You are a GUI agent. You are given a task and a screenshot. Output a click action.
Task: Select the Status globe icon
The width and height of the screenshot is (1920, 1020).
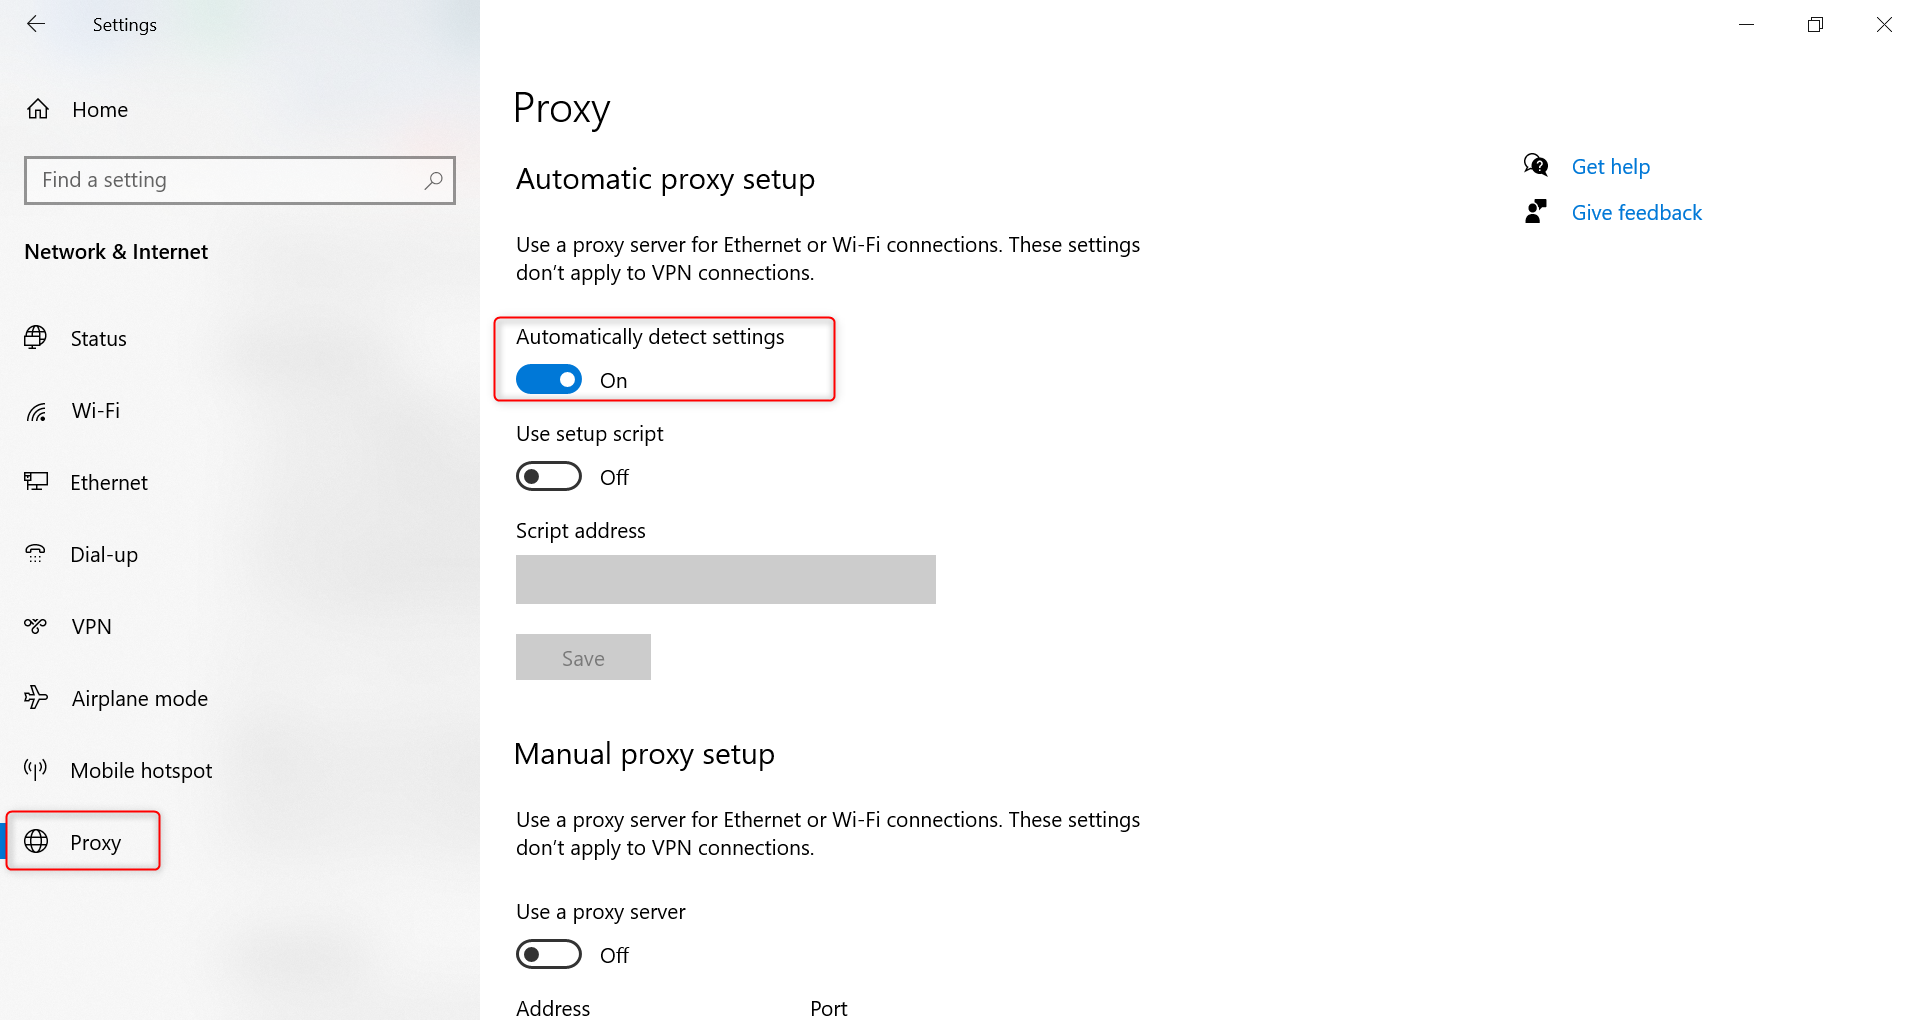click(x=36, y=338)
